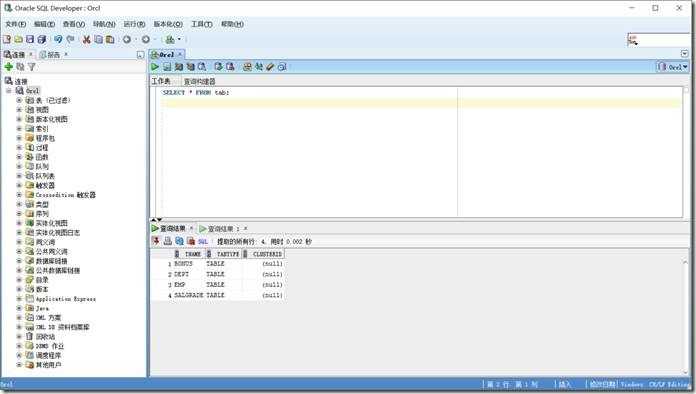Viewport: 696px width, 394px height.
Task: Click the Autotrace icon in the worksheet toolbar
Action: 190,67
